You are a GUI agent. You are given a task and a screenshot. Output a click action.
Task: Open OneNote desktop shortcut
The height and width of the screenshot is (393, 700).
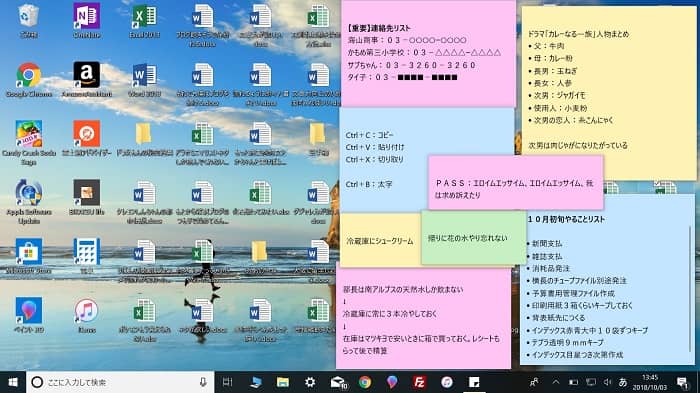(87, 20)
